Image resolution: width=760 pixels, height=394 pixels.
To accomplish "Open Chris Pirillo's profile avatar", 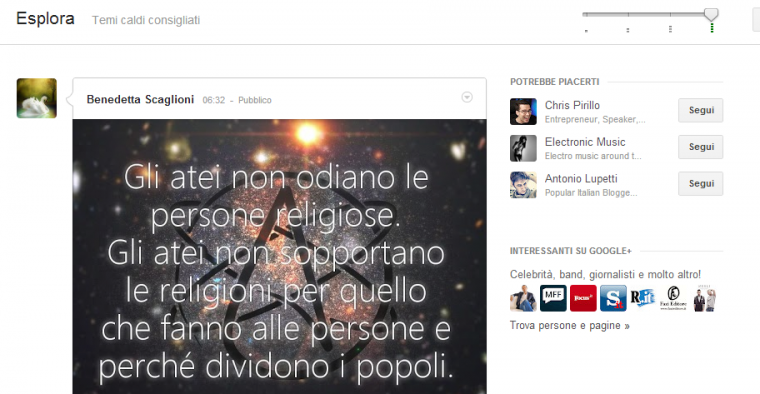I will 523,111.
